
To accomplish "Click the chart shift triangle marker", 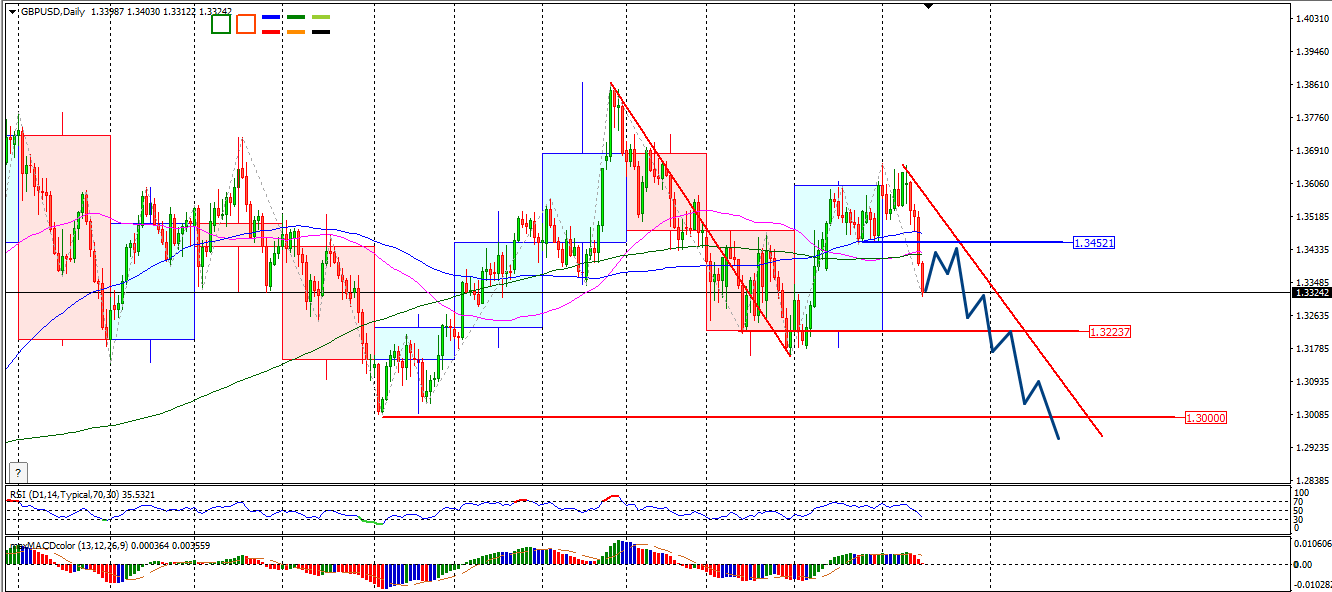I will click(929, 6).
